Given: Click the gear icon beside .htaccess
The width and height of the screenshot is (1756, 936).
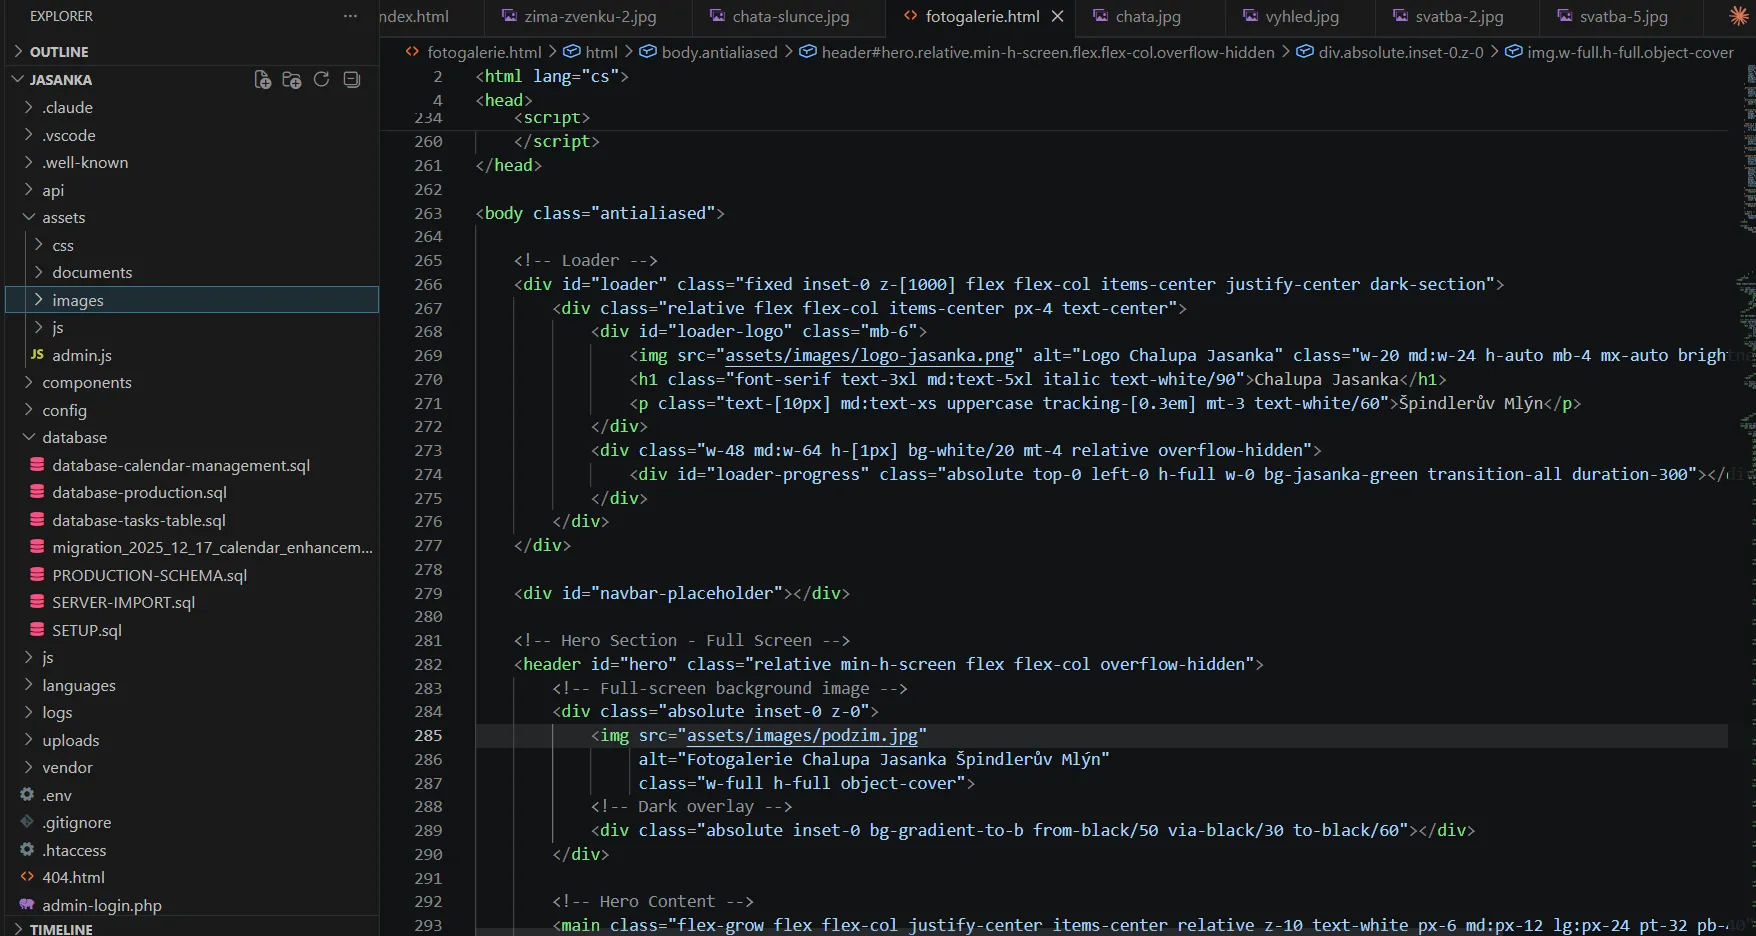Looking at the screenshot, I should tap(27, 850).
